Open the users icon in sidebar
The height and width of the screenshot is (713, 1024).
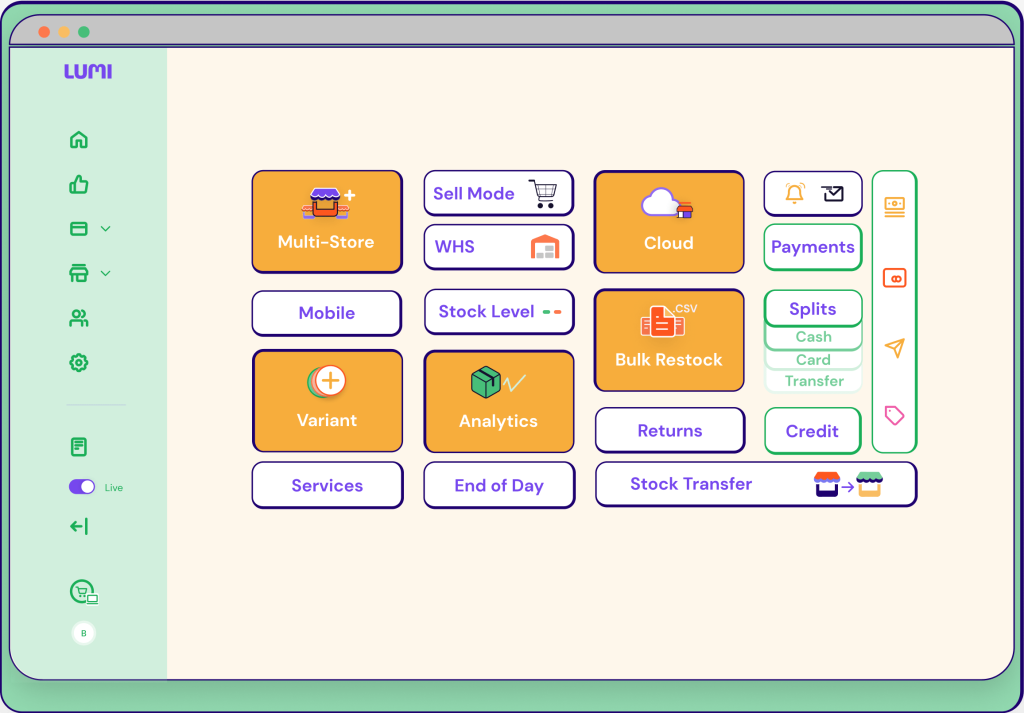click(79, 319)
